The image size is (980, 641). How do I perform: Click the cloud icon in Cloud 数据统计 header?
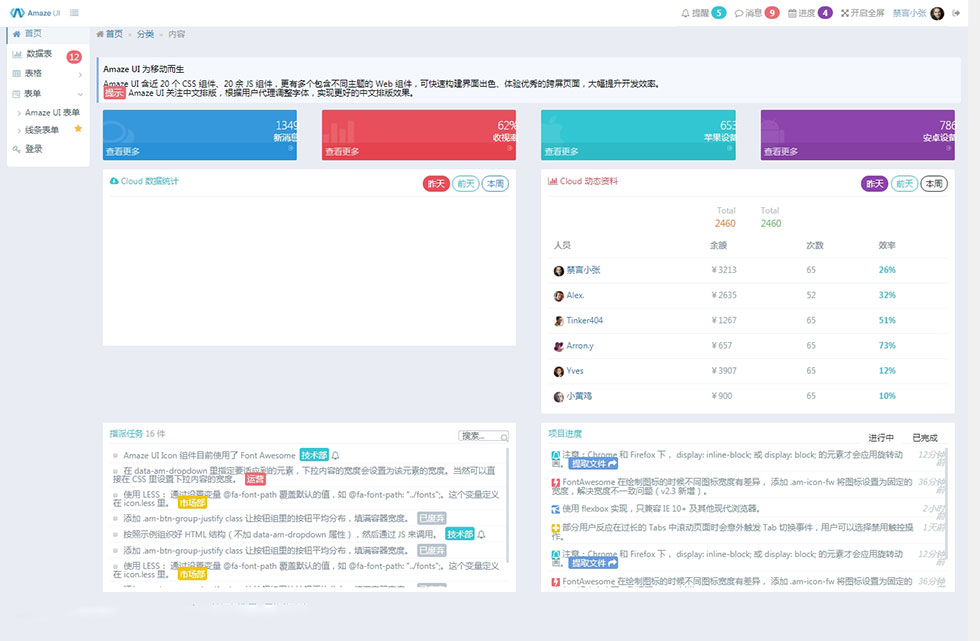click(x=114, y=181)
